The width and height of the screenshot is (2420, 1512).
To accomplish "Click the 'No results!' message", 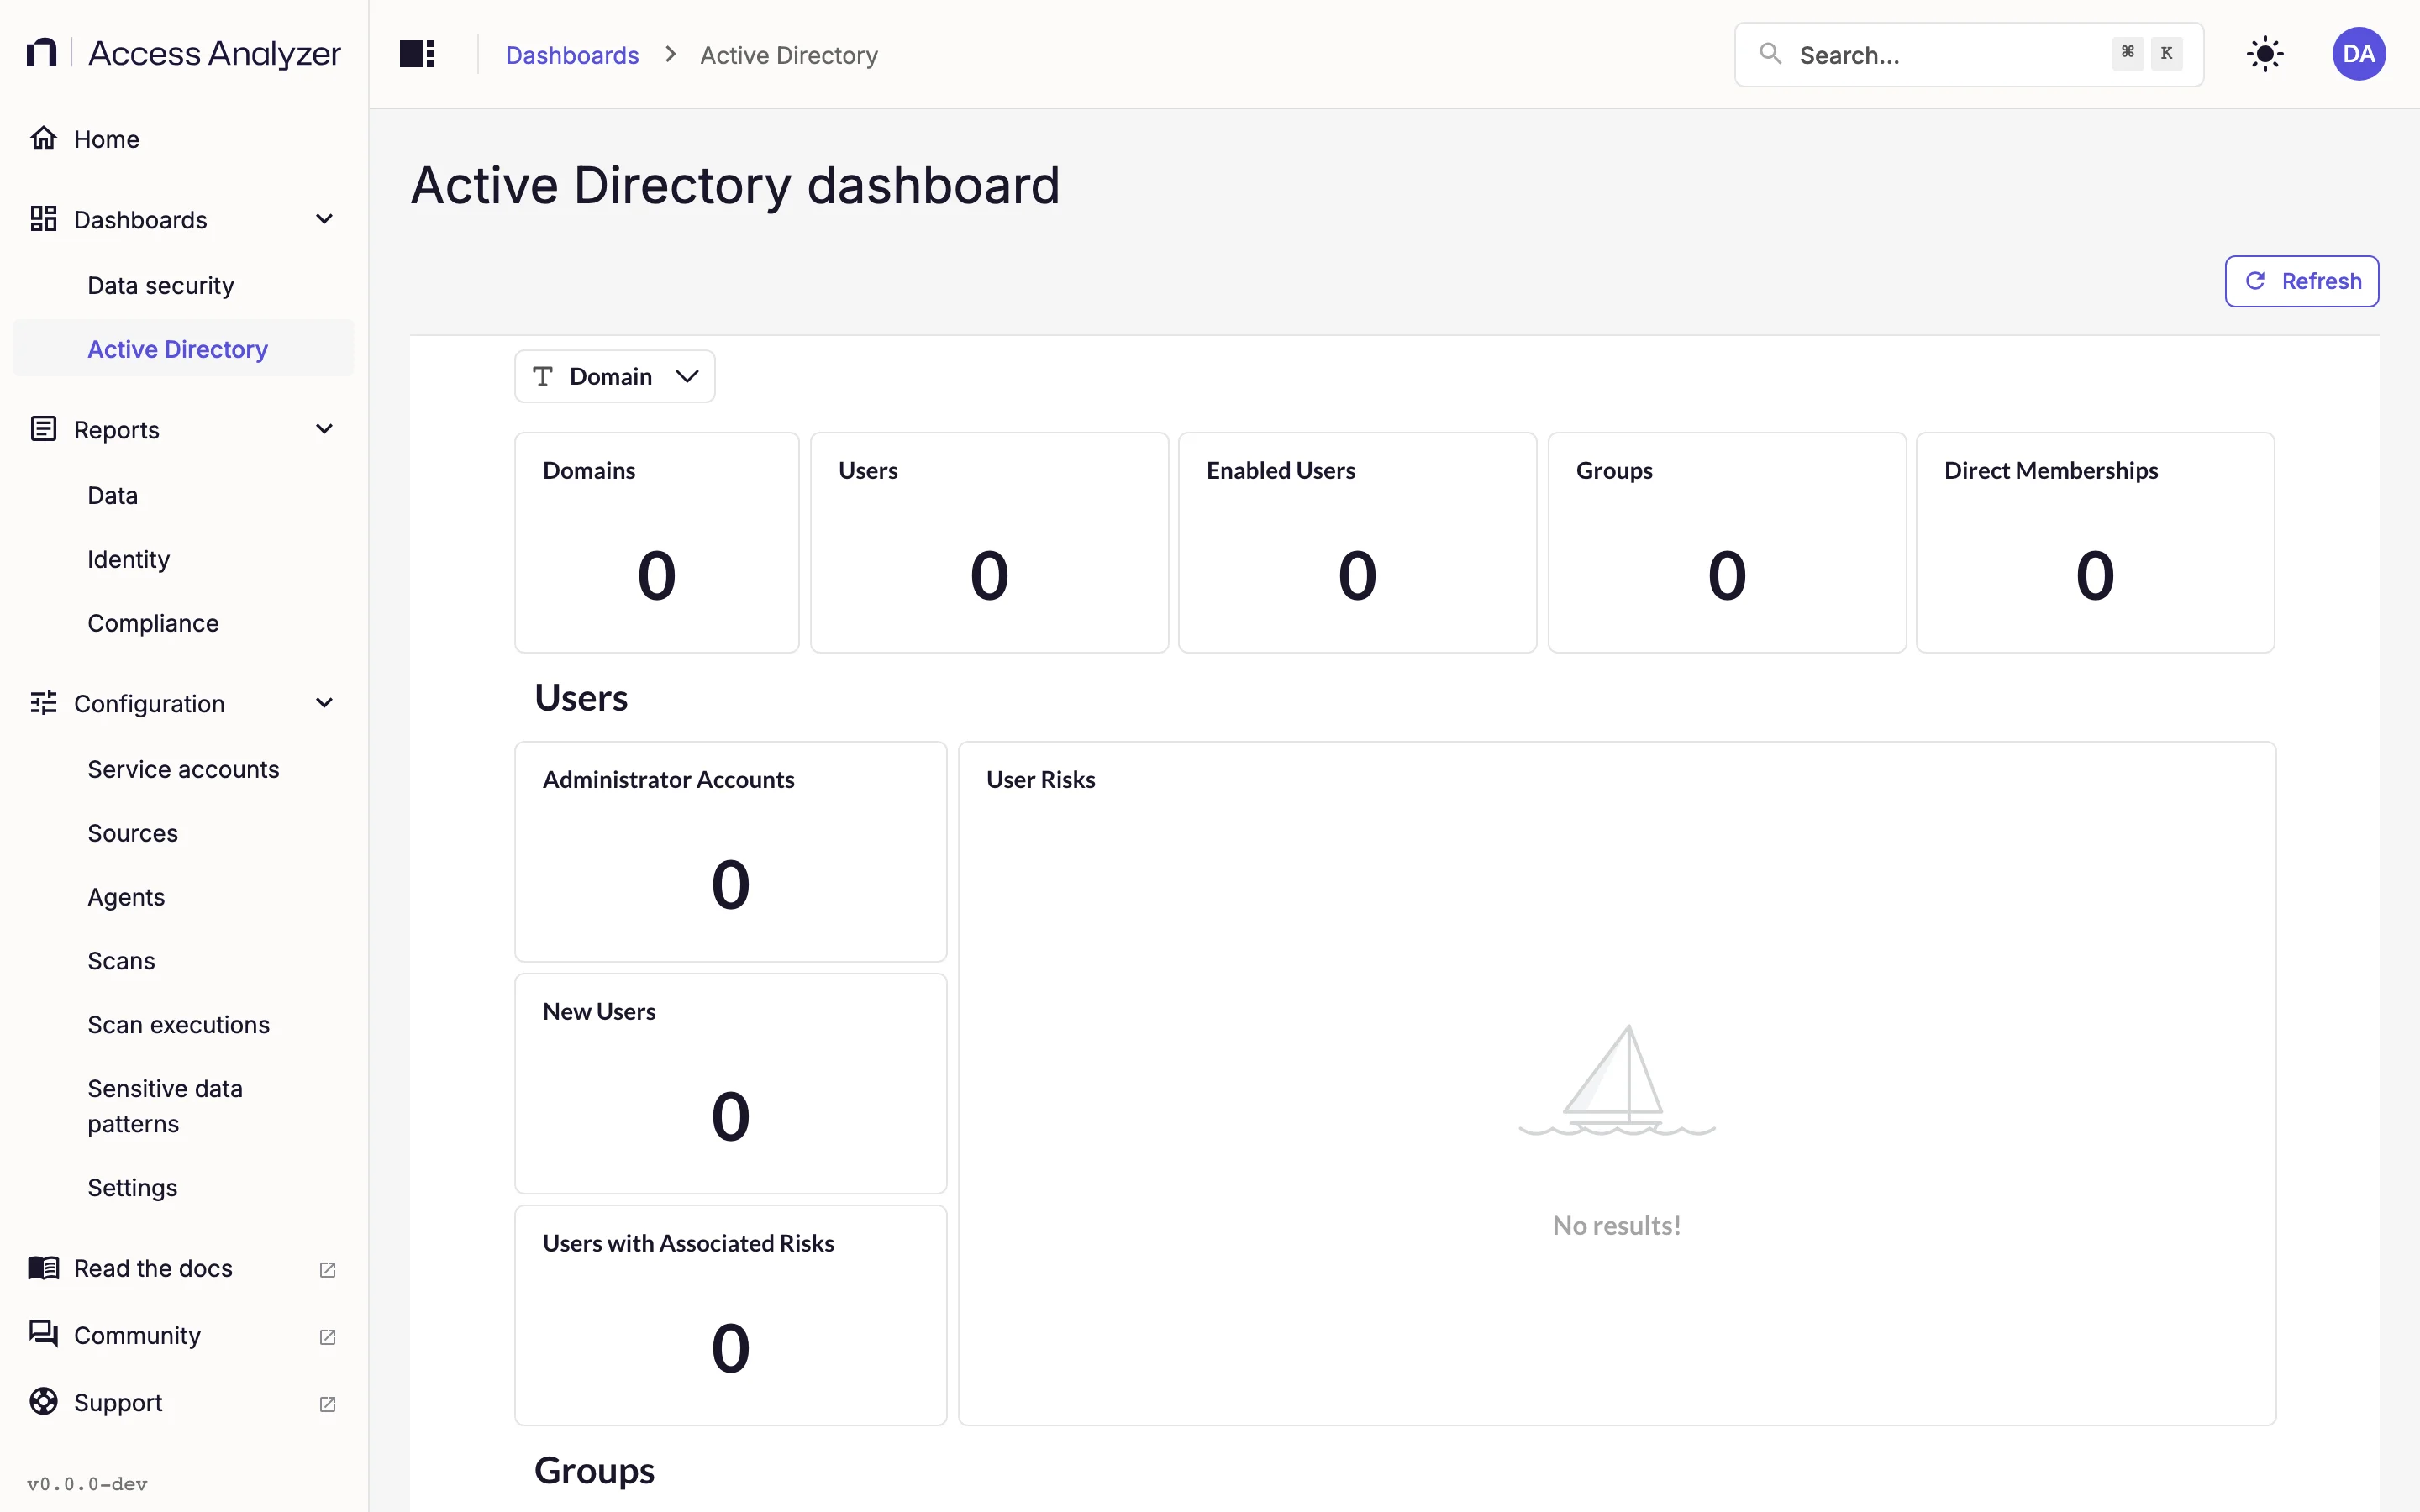I will [1616, 1225].
